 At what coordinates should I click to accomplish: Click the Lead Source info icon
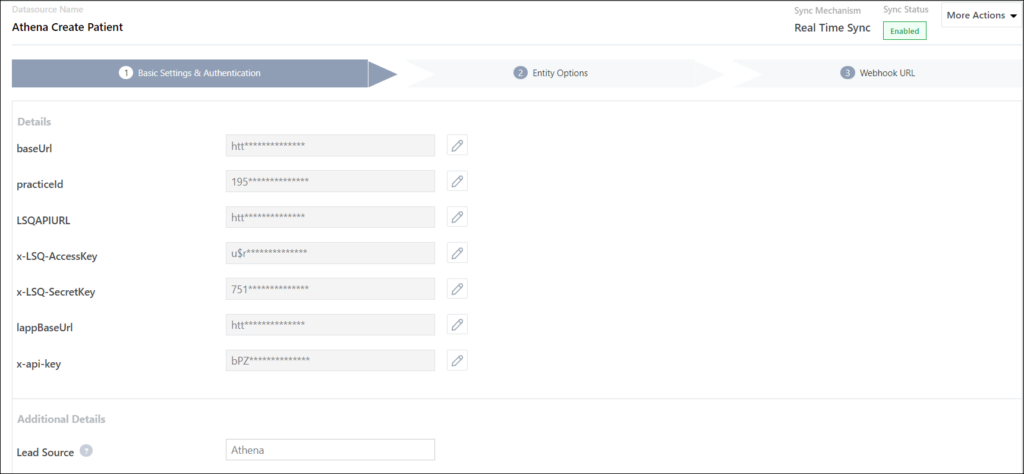click(x=87, y=452)
